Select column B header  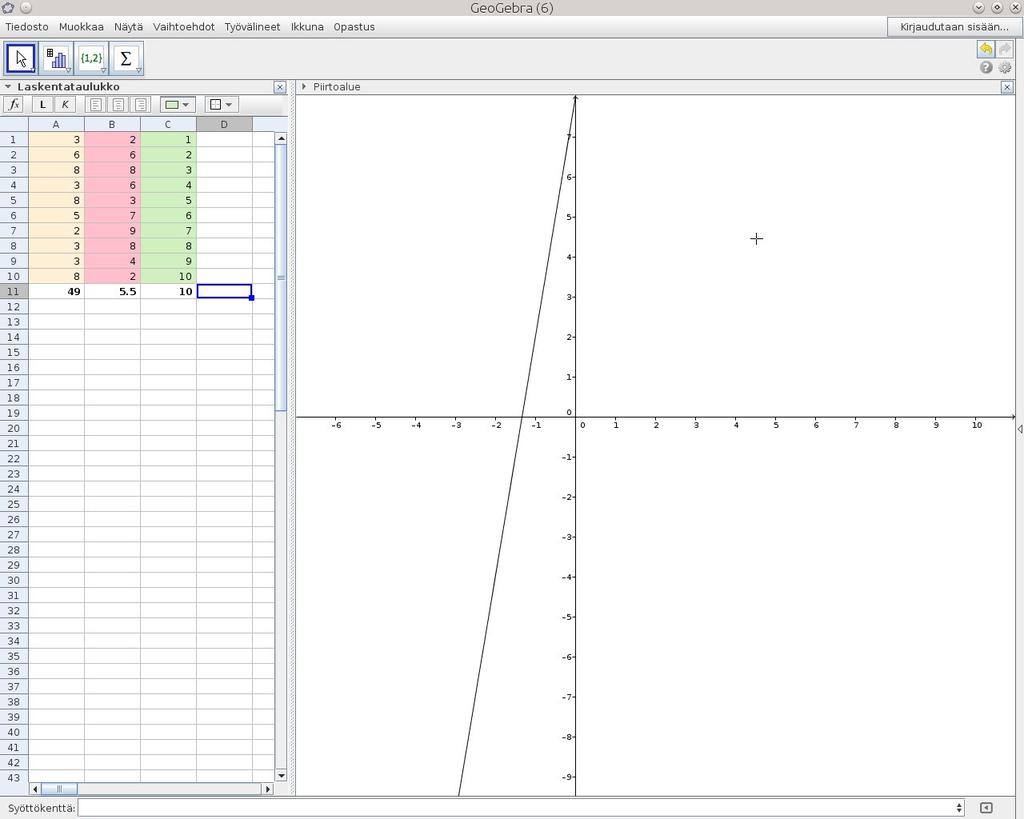click(112, 124)
